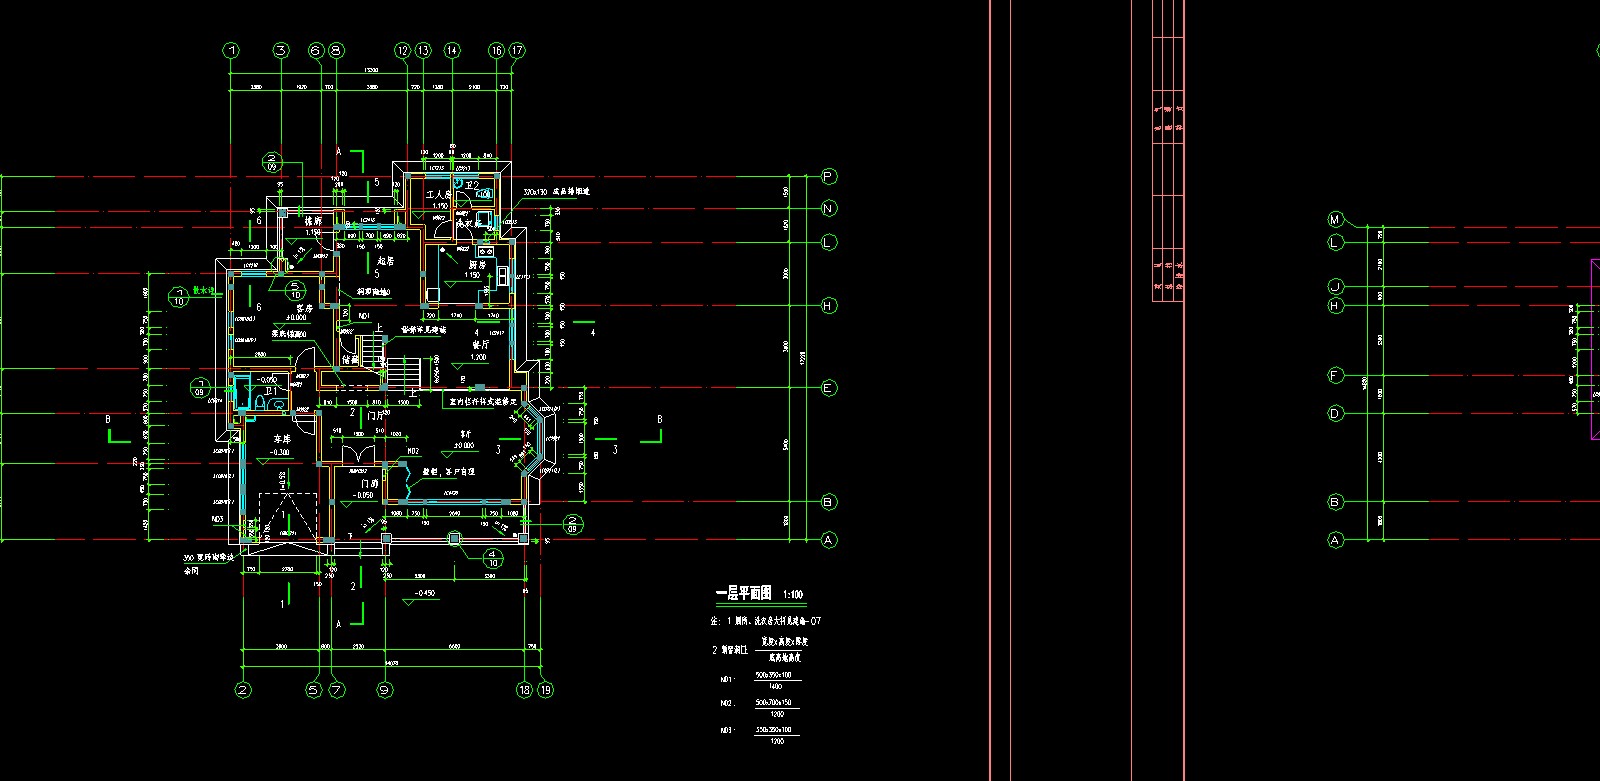1600x781 pixels.
Task: Select bottom grid axis bubble 18
Action: coord(524,689)
